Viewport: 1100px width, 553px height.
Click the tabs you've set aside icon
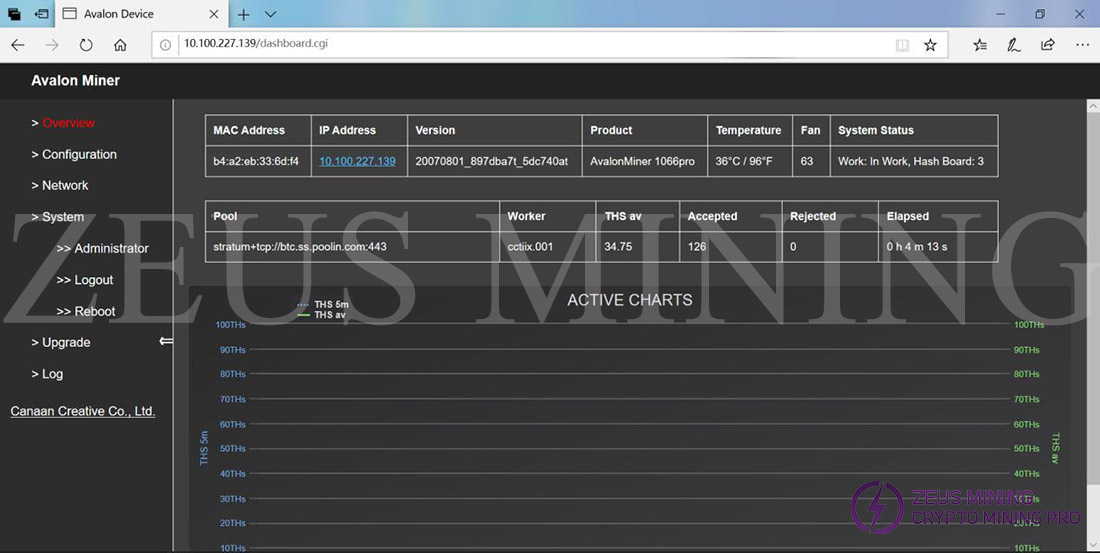[14, 14]
